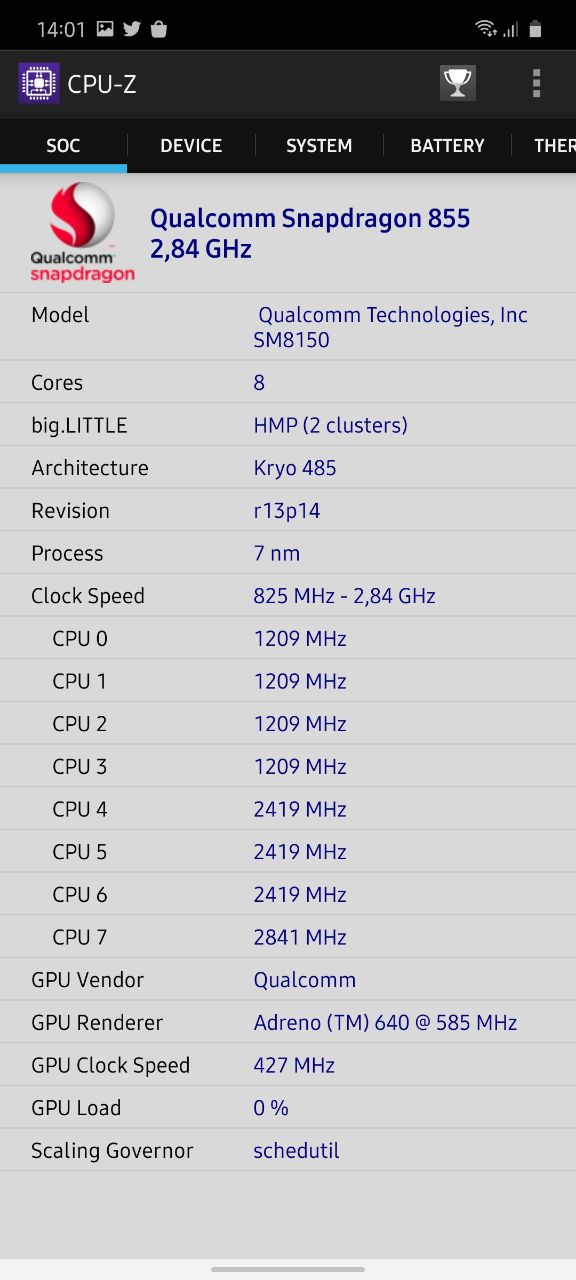This screenshot has height=1280, width=576.
Task: Tap the shopping bag notification icon
Action: [159, 27]
